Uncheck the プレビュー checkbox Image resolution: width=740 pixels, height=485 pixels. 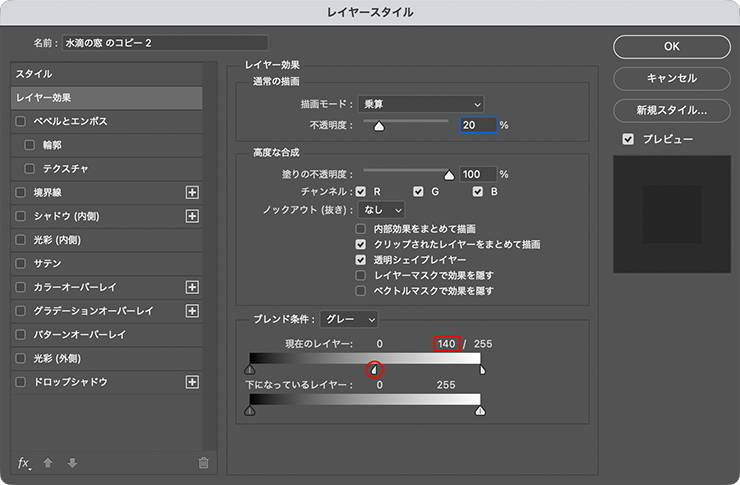628,139
